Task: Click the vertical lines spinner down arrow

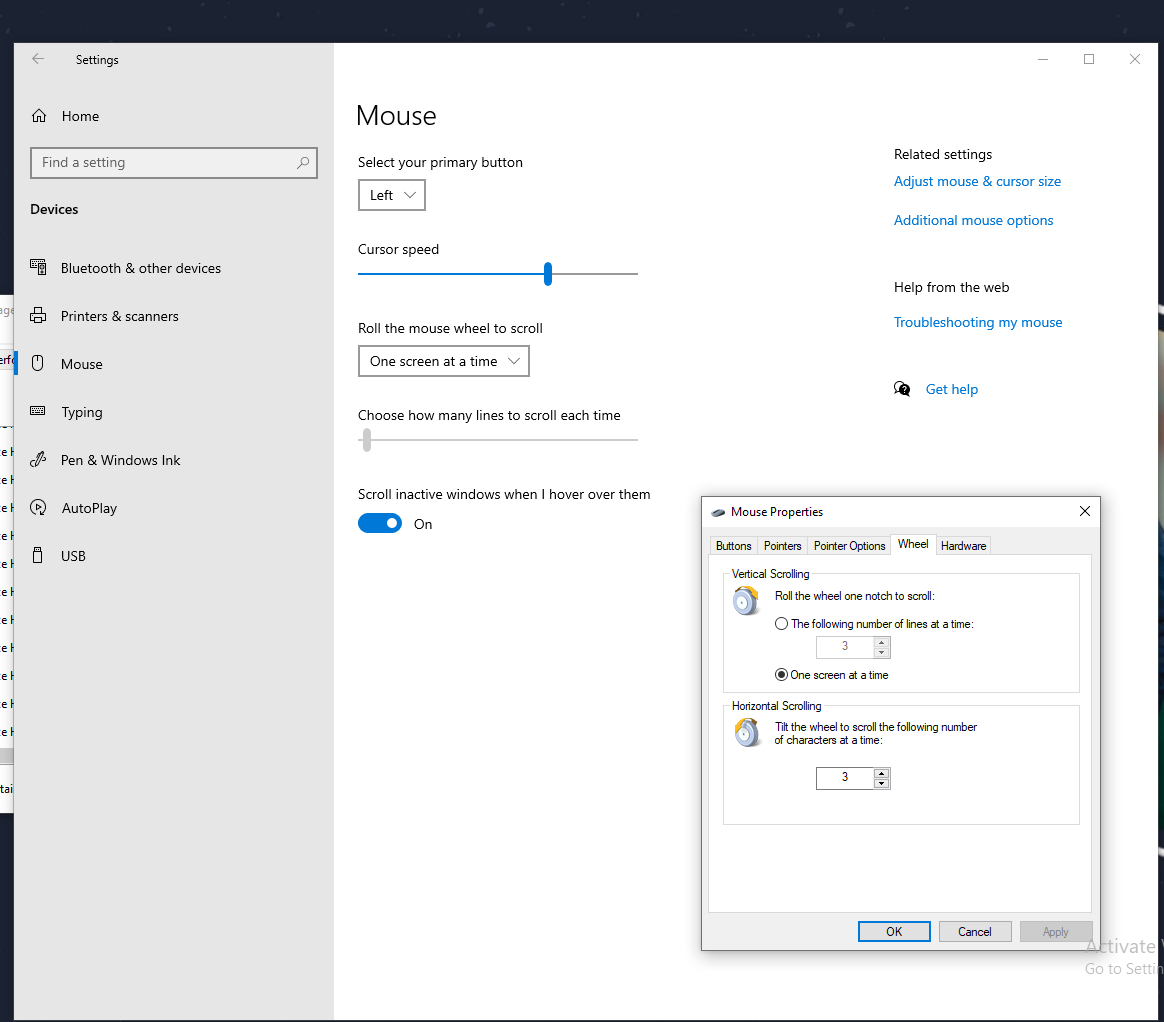Action: pyautogui.click(x=881, y=652)
